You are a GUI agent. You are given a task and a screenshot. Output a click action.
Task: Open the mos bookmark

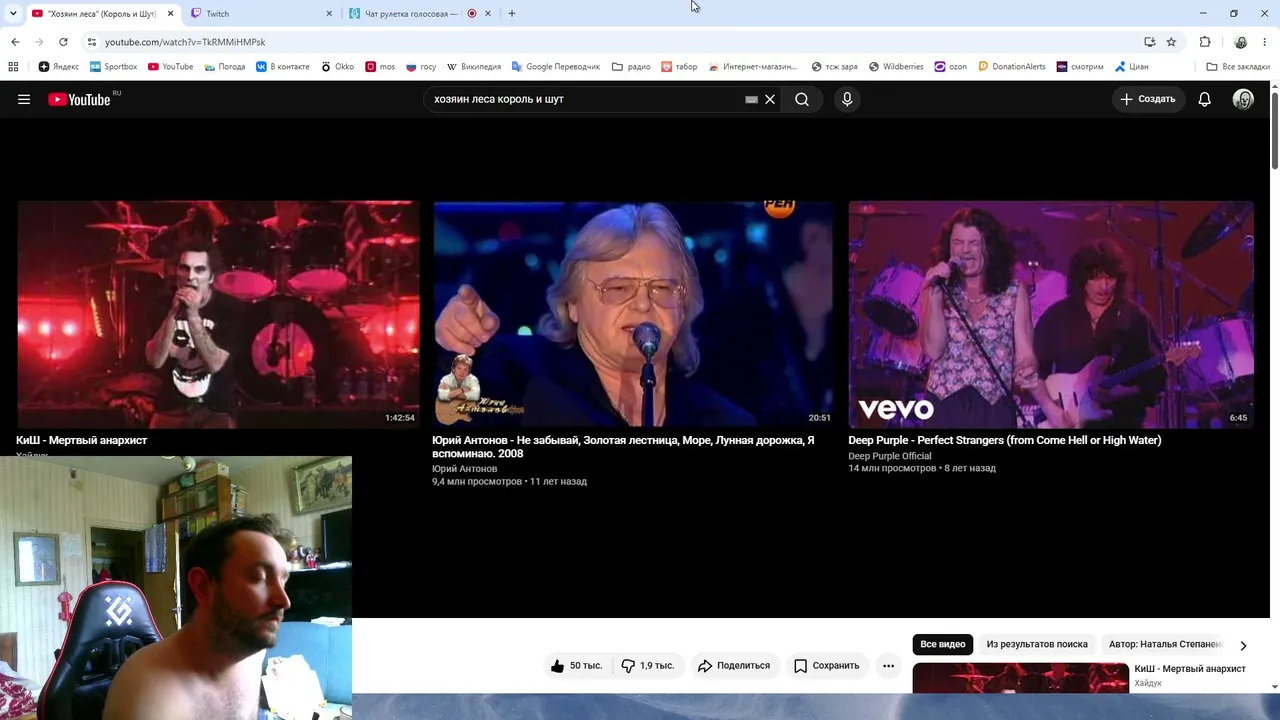pyautogui.click(x=380, y=67)
